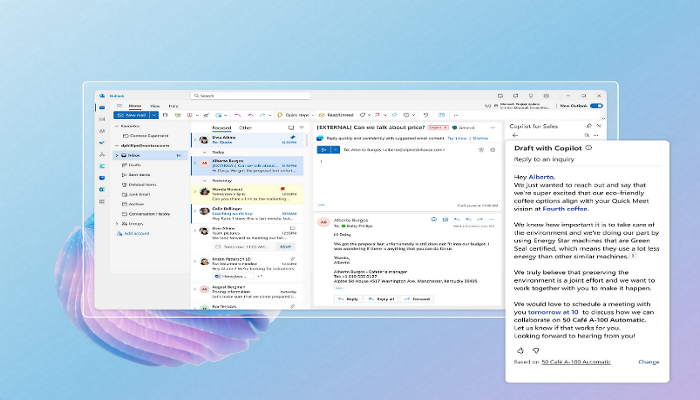Screen dimensions: 700x400
Task: Collapse the Favorites folder group
Action: (117, 126)
